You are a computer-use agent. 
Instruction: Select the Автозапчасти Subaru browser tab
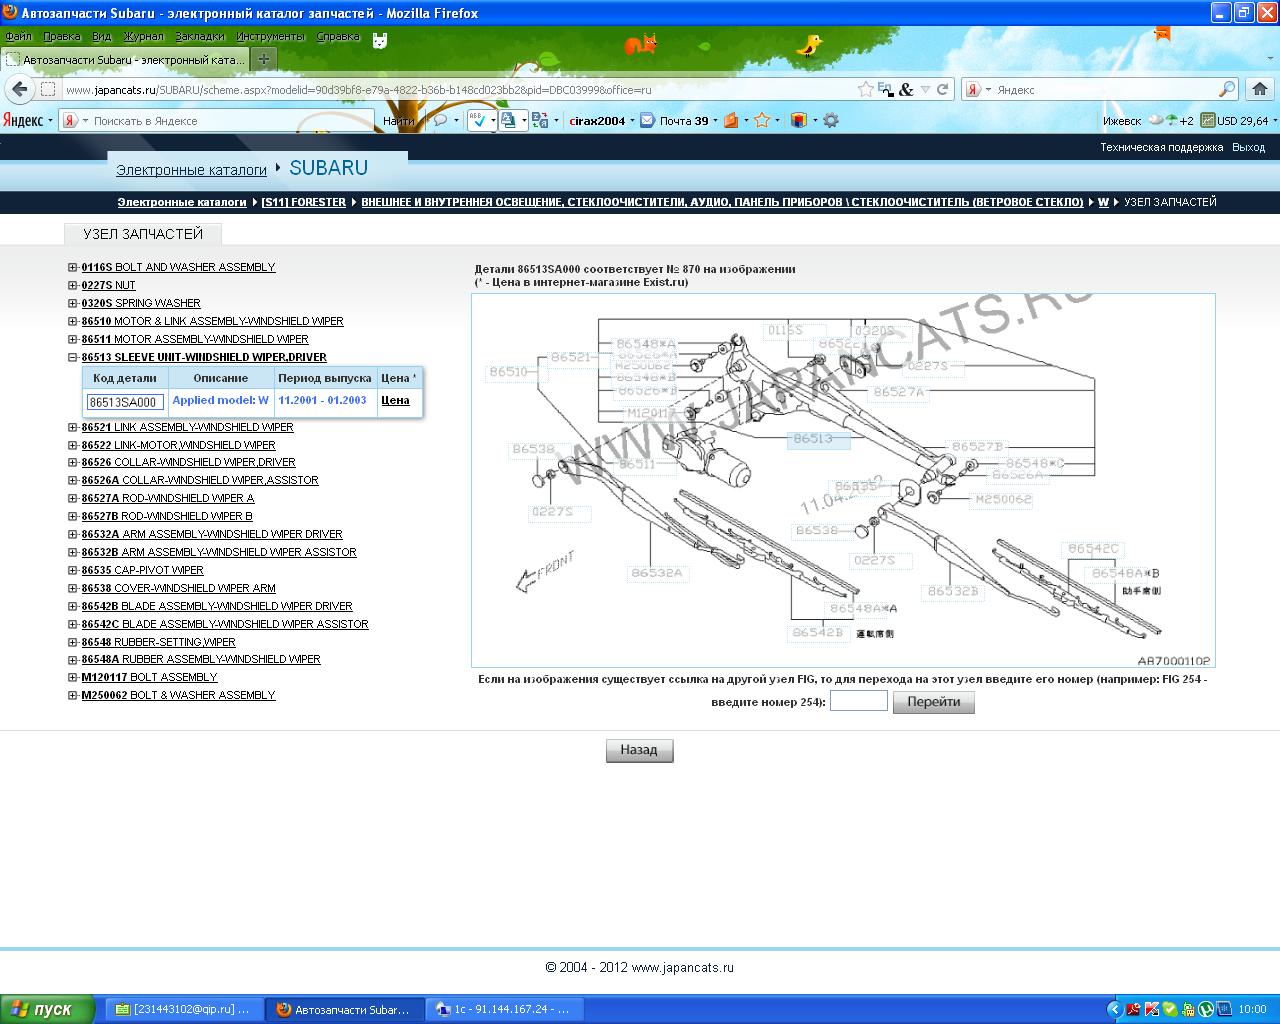[x=125, y=59]
